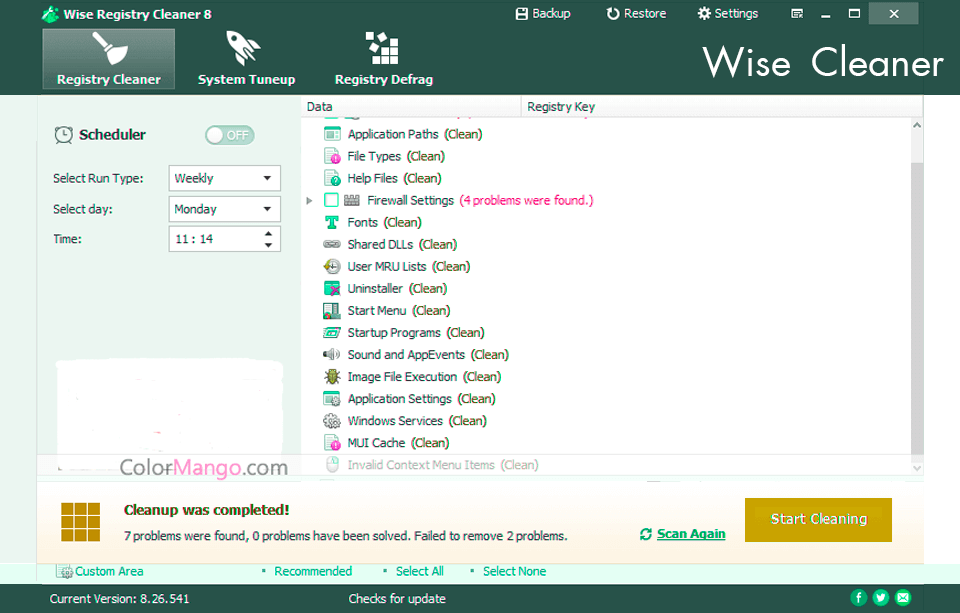The image size is (960, 613).
Task: Tick the Custom Area checkbox
Action: 65,571
